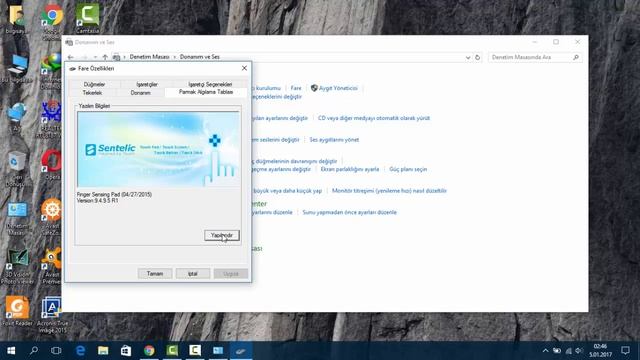Refresh the Control Panel view
This screenshot has width=640, height=360.
pos(478,58)
